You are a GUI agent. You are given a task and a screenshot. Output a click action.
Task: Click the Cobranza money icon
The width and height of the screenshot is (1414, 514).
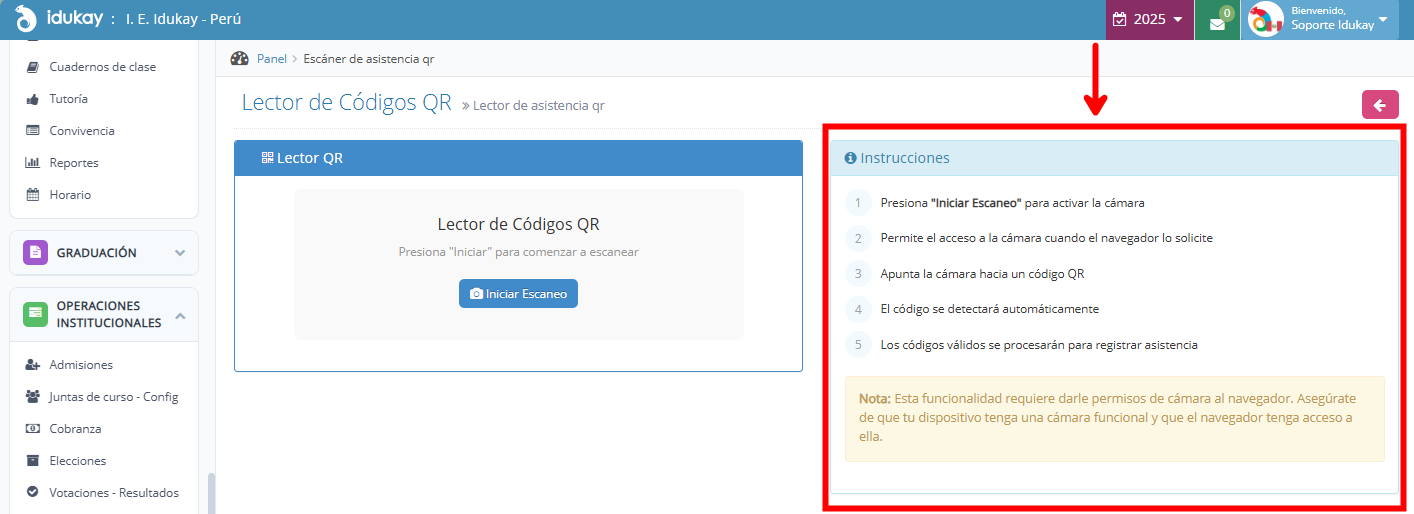(x=32, y=429)
